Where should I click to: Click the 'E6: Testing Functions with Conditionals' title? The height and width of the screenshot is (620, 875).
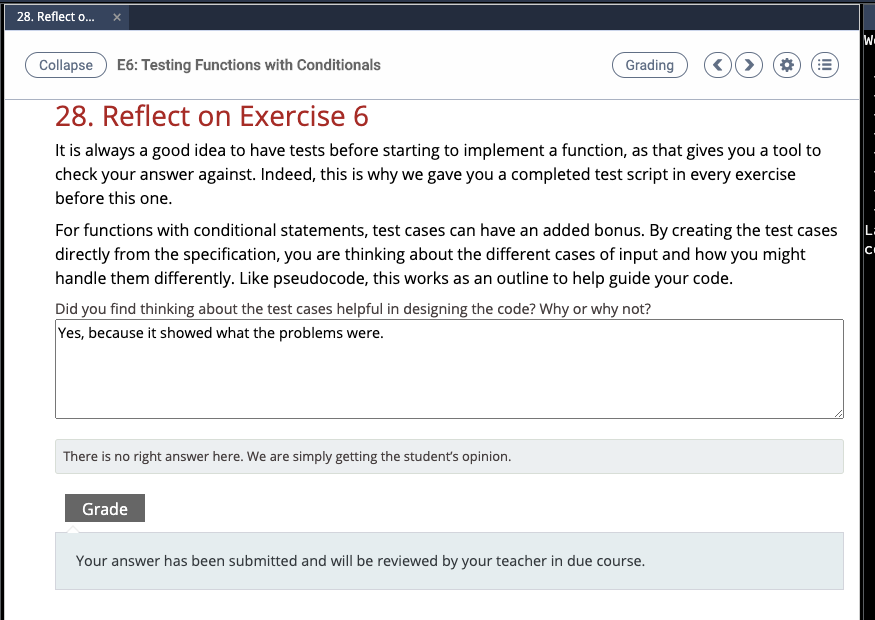click(x=249, y=65)
